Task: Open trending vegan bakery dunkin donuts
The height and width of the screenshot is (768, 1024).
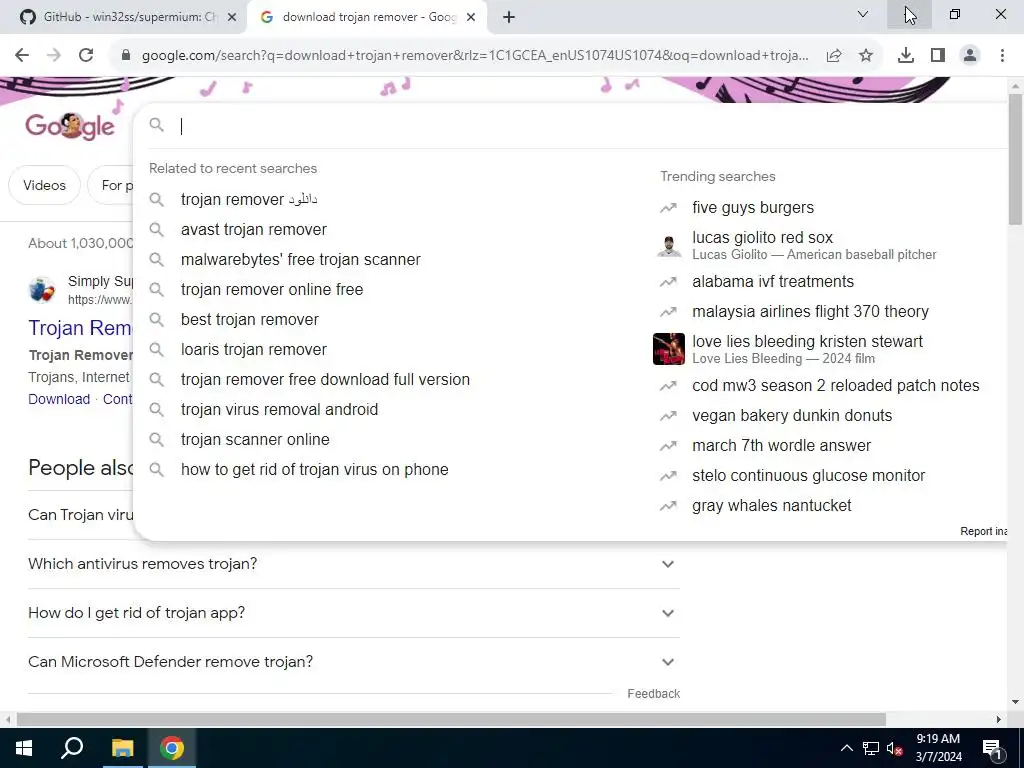Action: click(x=792, y=416)
